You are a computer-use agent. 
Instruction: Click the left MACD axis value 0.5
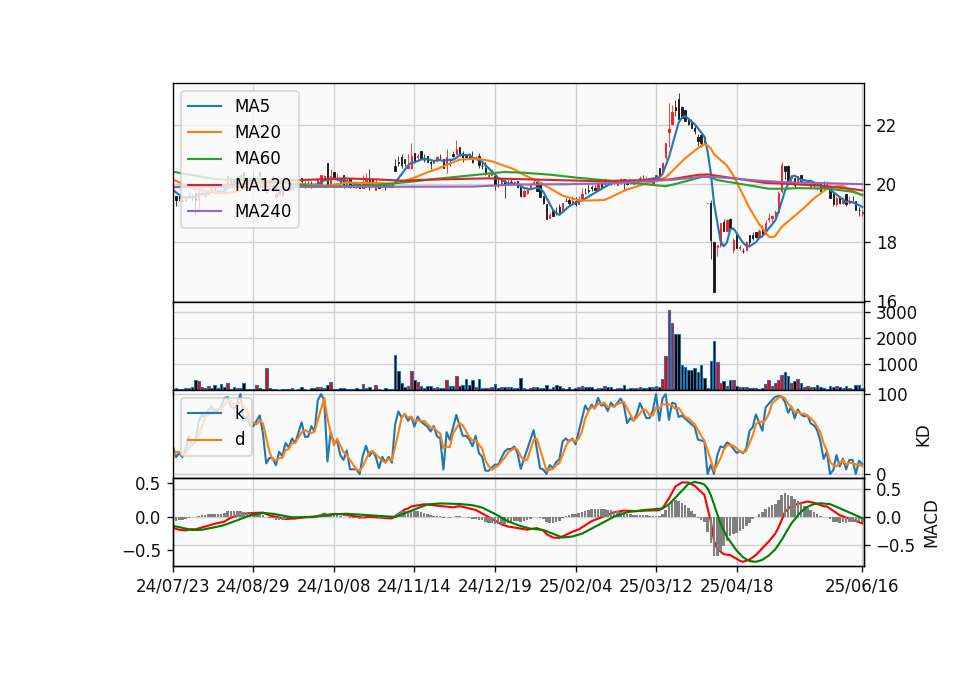tap(147, 484)
